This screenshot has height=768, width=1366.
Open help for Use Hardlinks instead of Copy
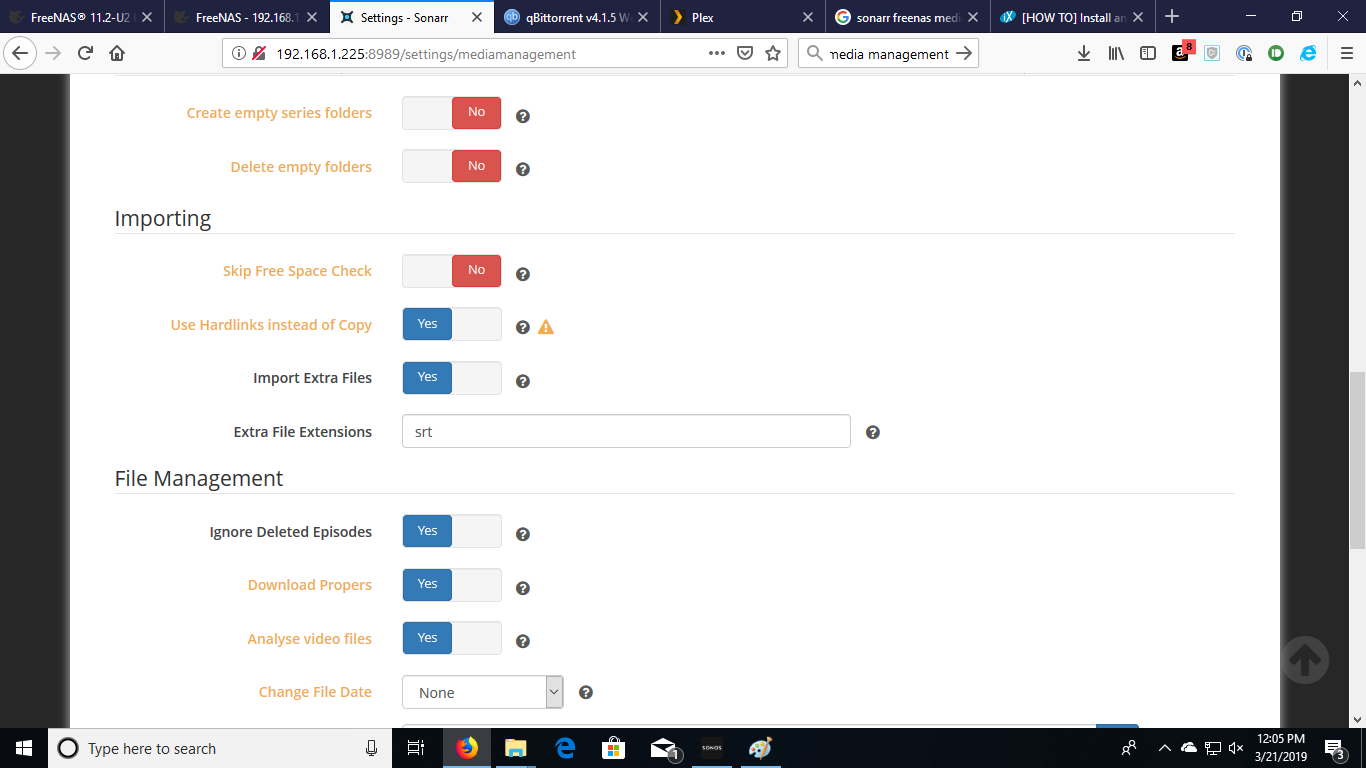click(x=522, y=327)
